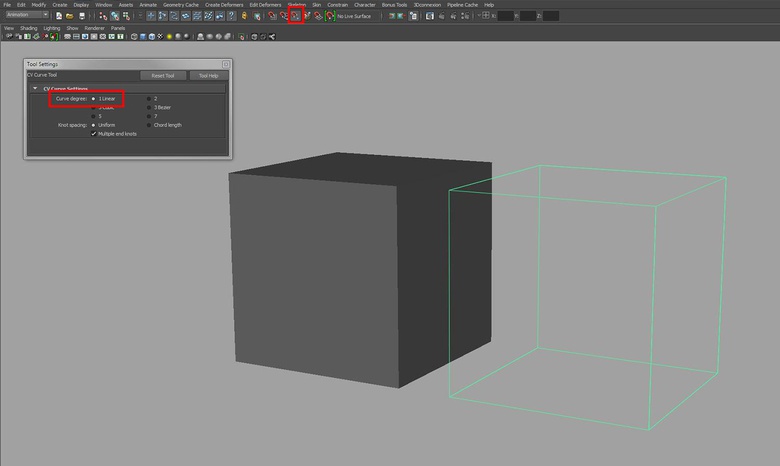Click the snap to points icon highlighted in red
The width and height of the screenshot is (780, 466).
coord(295,16)
